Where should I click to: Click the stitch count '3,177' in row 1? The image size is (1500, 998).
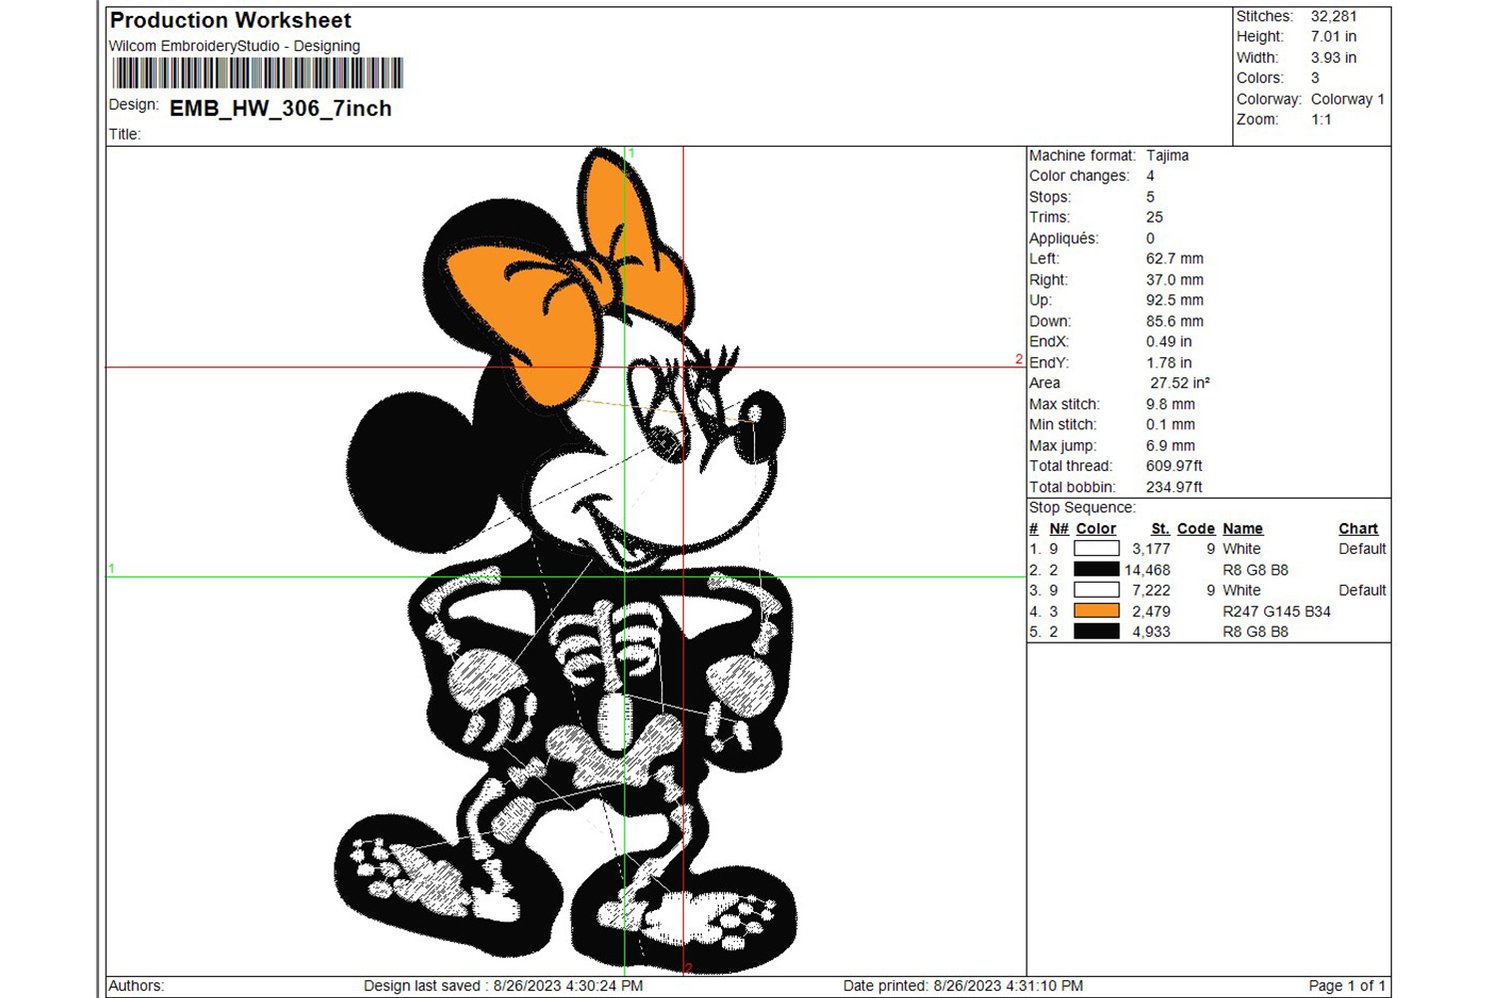coord(1151,549)
